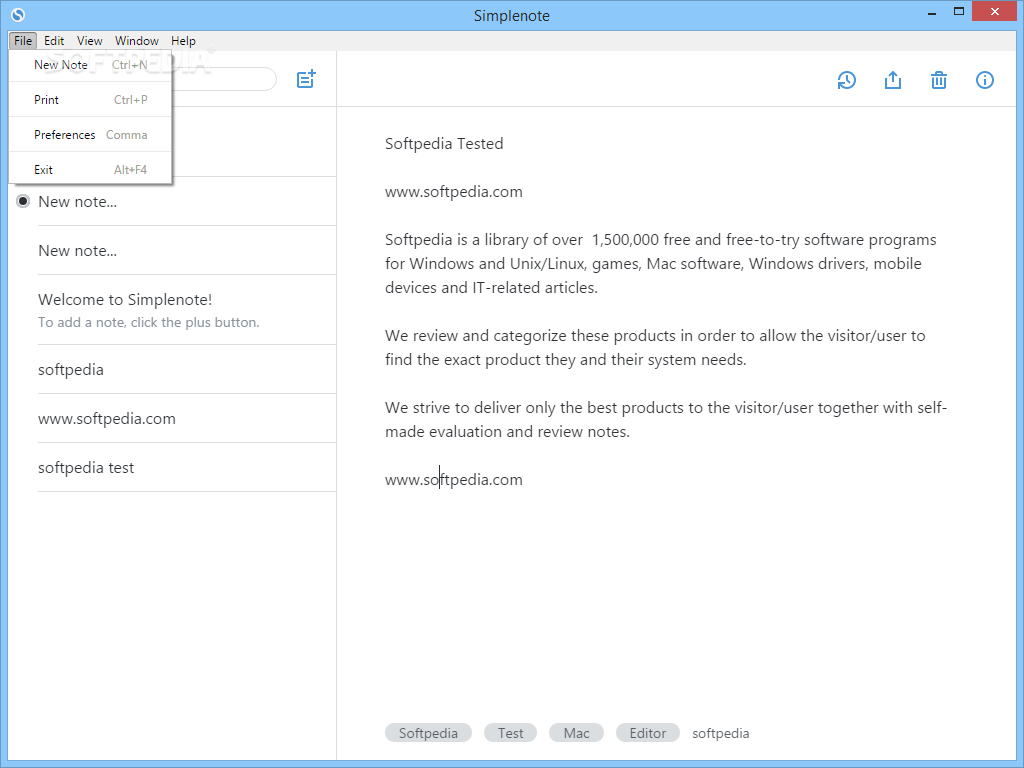1024x768 pixels.
Task: Open the 'softpedia' note in the list
Action: coord(187,370)
